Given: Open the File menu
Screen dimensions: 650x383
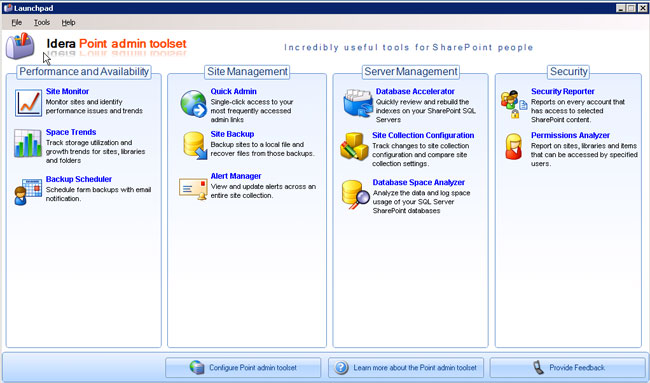Looking at the screenshot, I should click(17, 22).
